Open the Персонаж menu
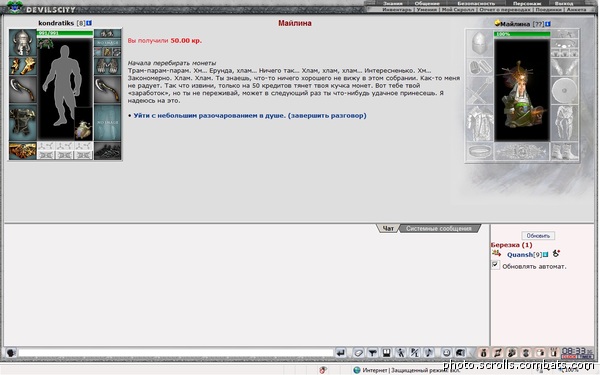Screen dimensions: 600x375 click(x=527, y=3)
